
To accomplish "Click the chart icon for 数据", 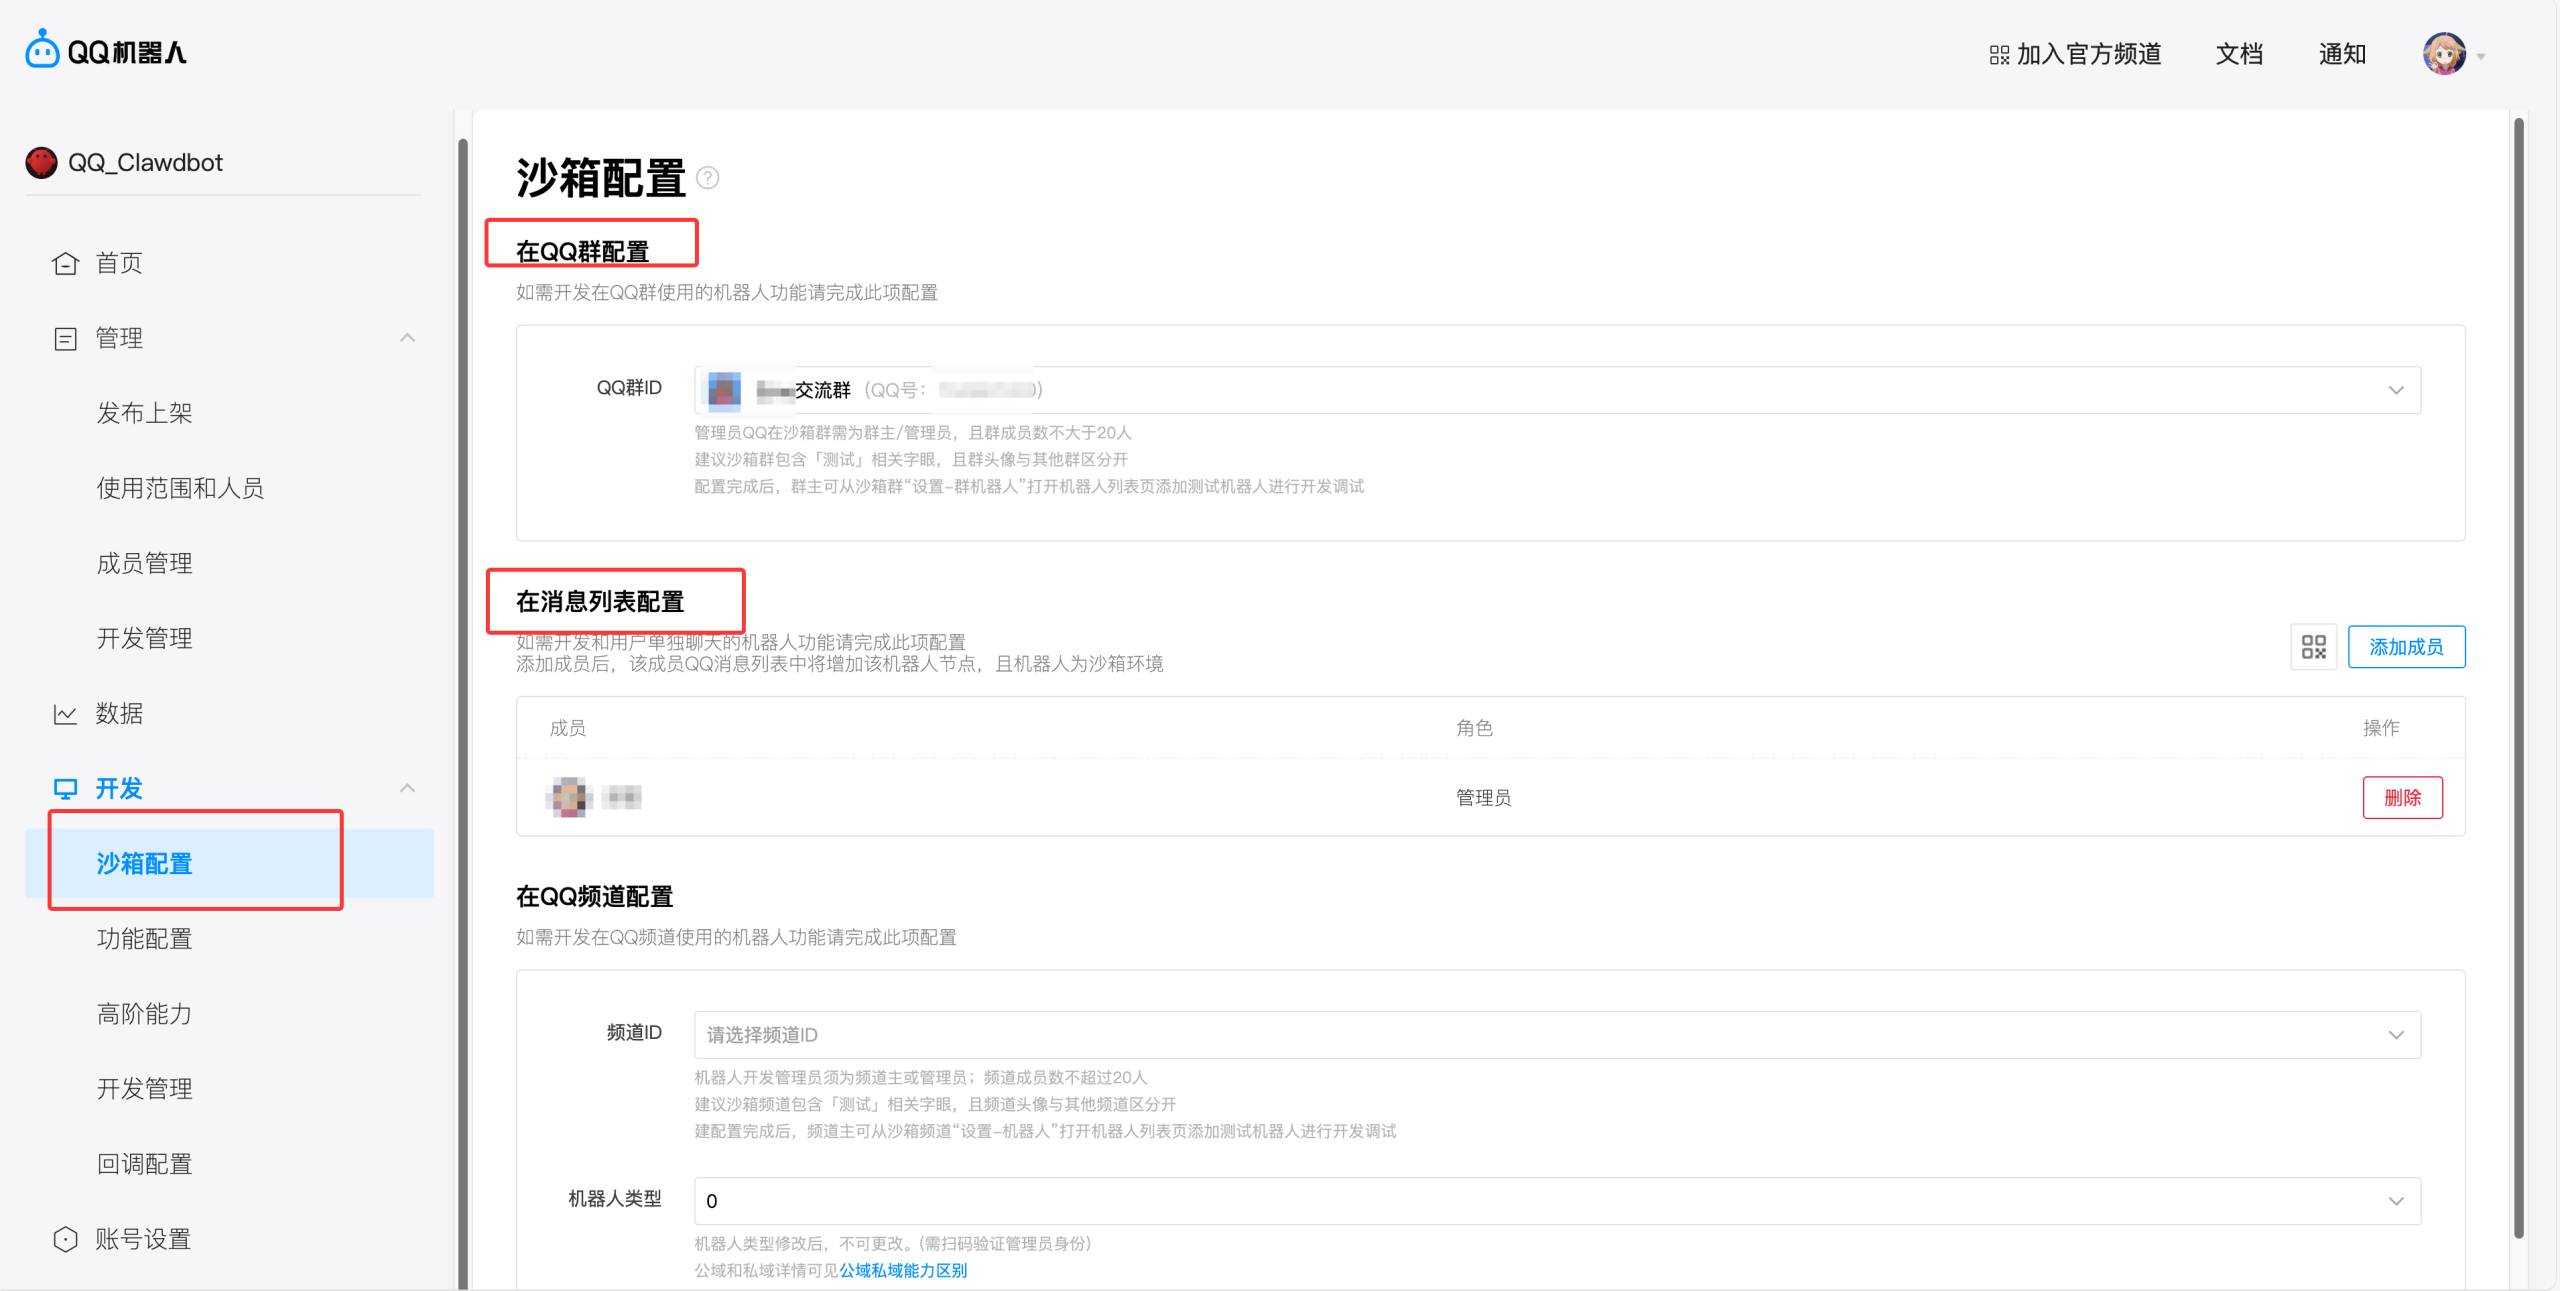I will tap(65, 714).
